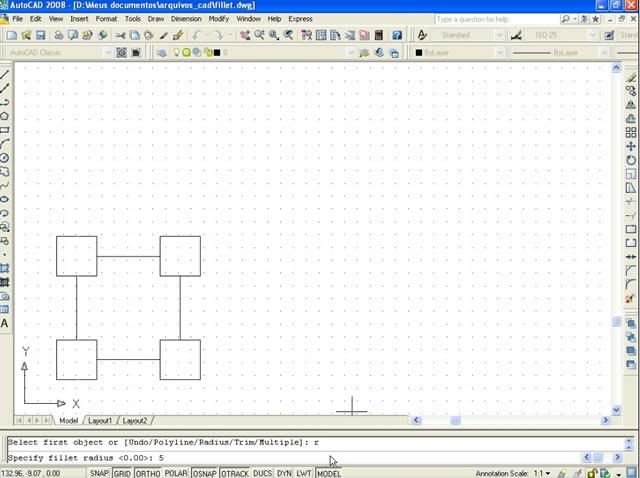Click the Erase tool in Modify toolbar
The width and height of the screenshot is (640, 478).
coord(631,76)
